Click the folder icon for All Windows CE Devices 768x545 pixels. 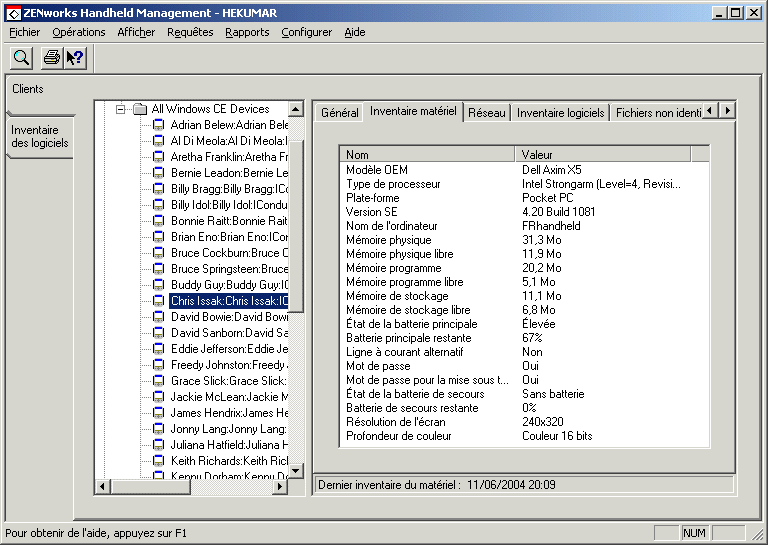click(x=140, y=109)
